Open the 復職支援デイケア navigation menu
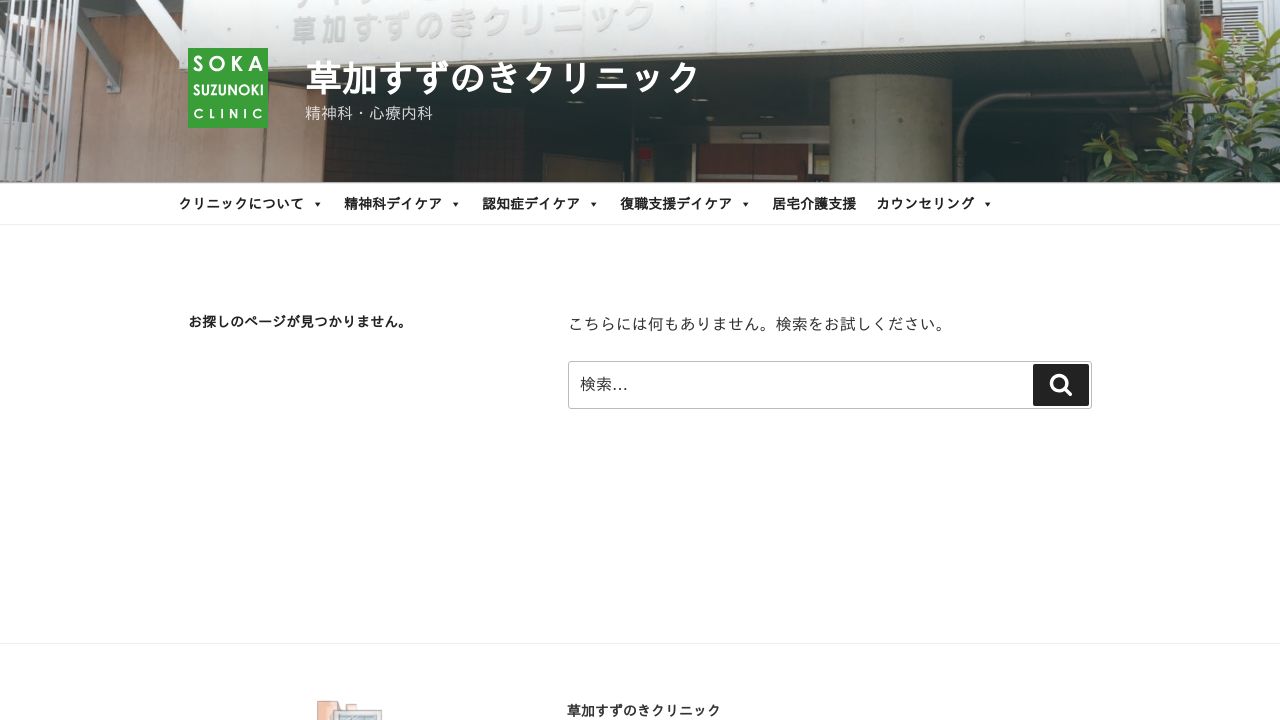The height and width of the screenshot is (720, 1280). coord(673,203)
